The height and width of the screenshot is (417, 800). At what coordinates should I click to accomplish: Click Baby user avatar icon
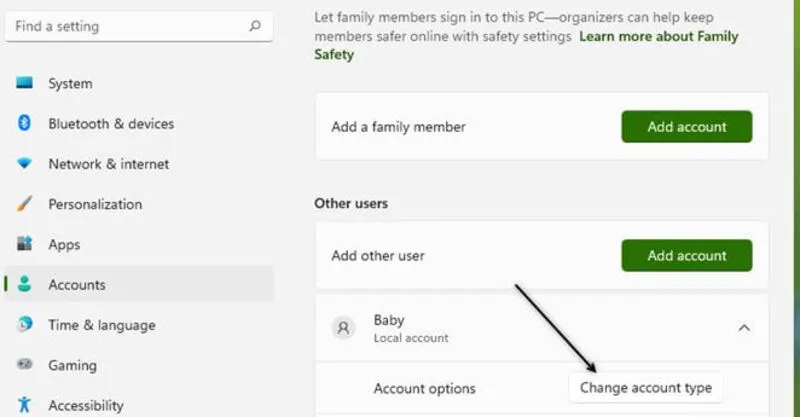[x=344, y=328]
